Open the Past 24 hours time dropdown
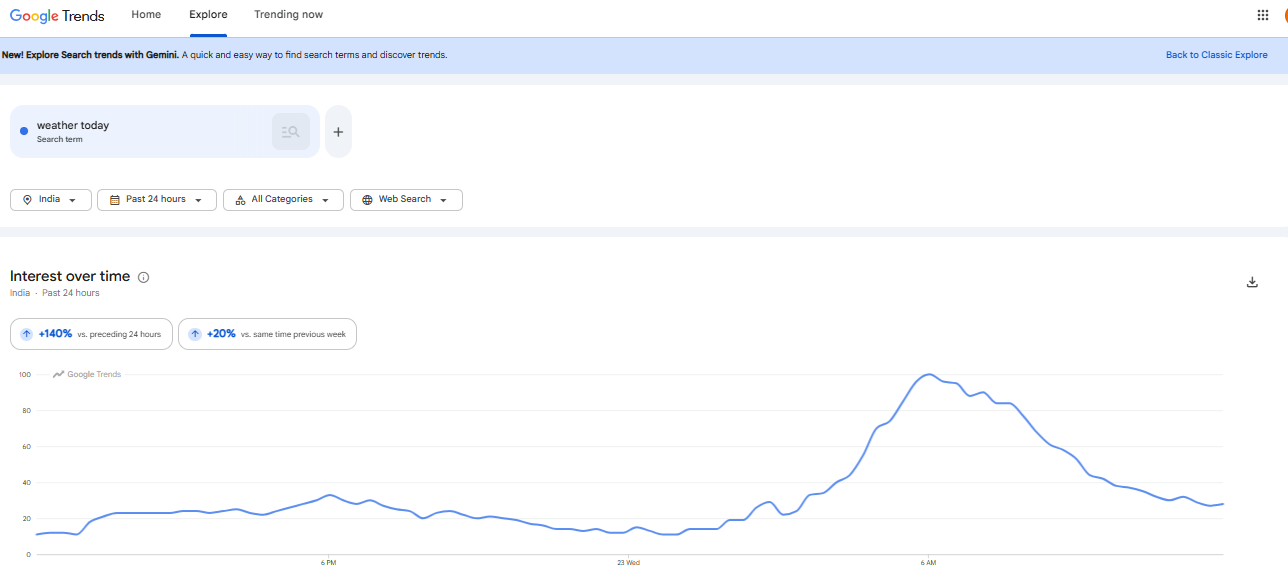 click(x=157, y=200)
